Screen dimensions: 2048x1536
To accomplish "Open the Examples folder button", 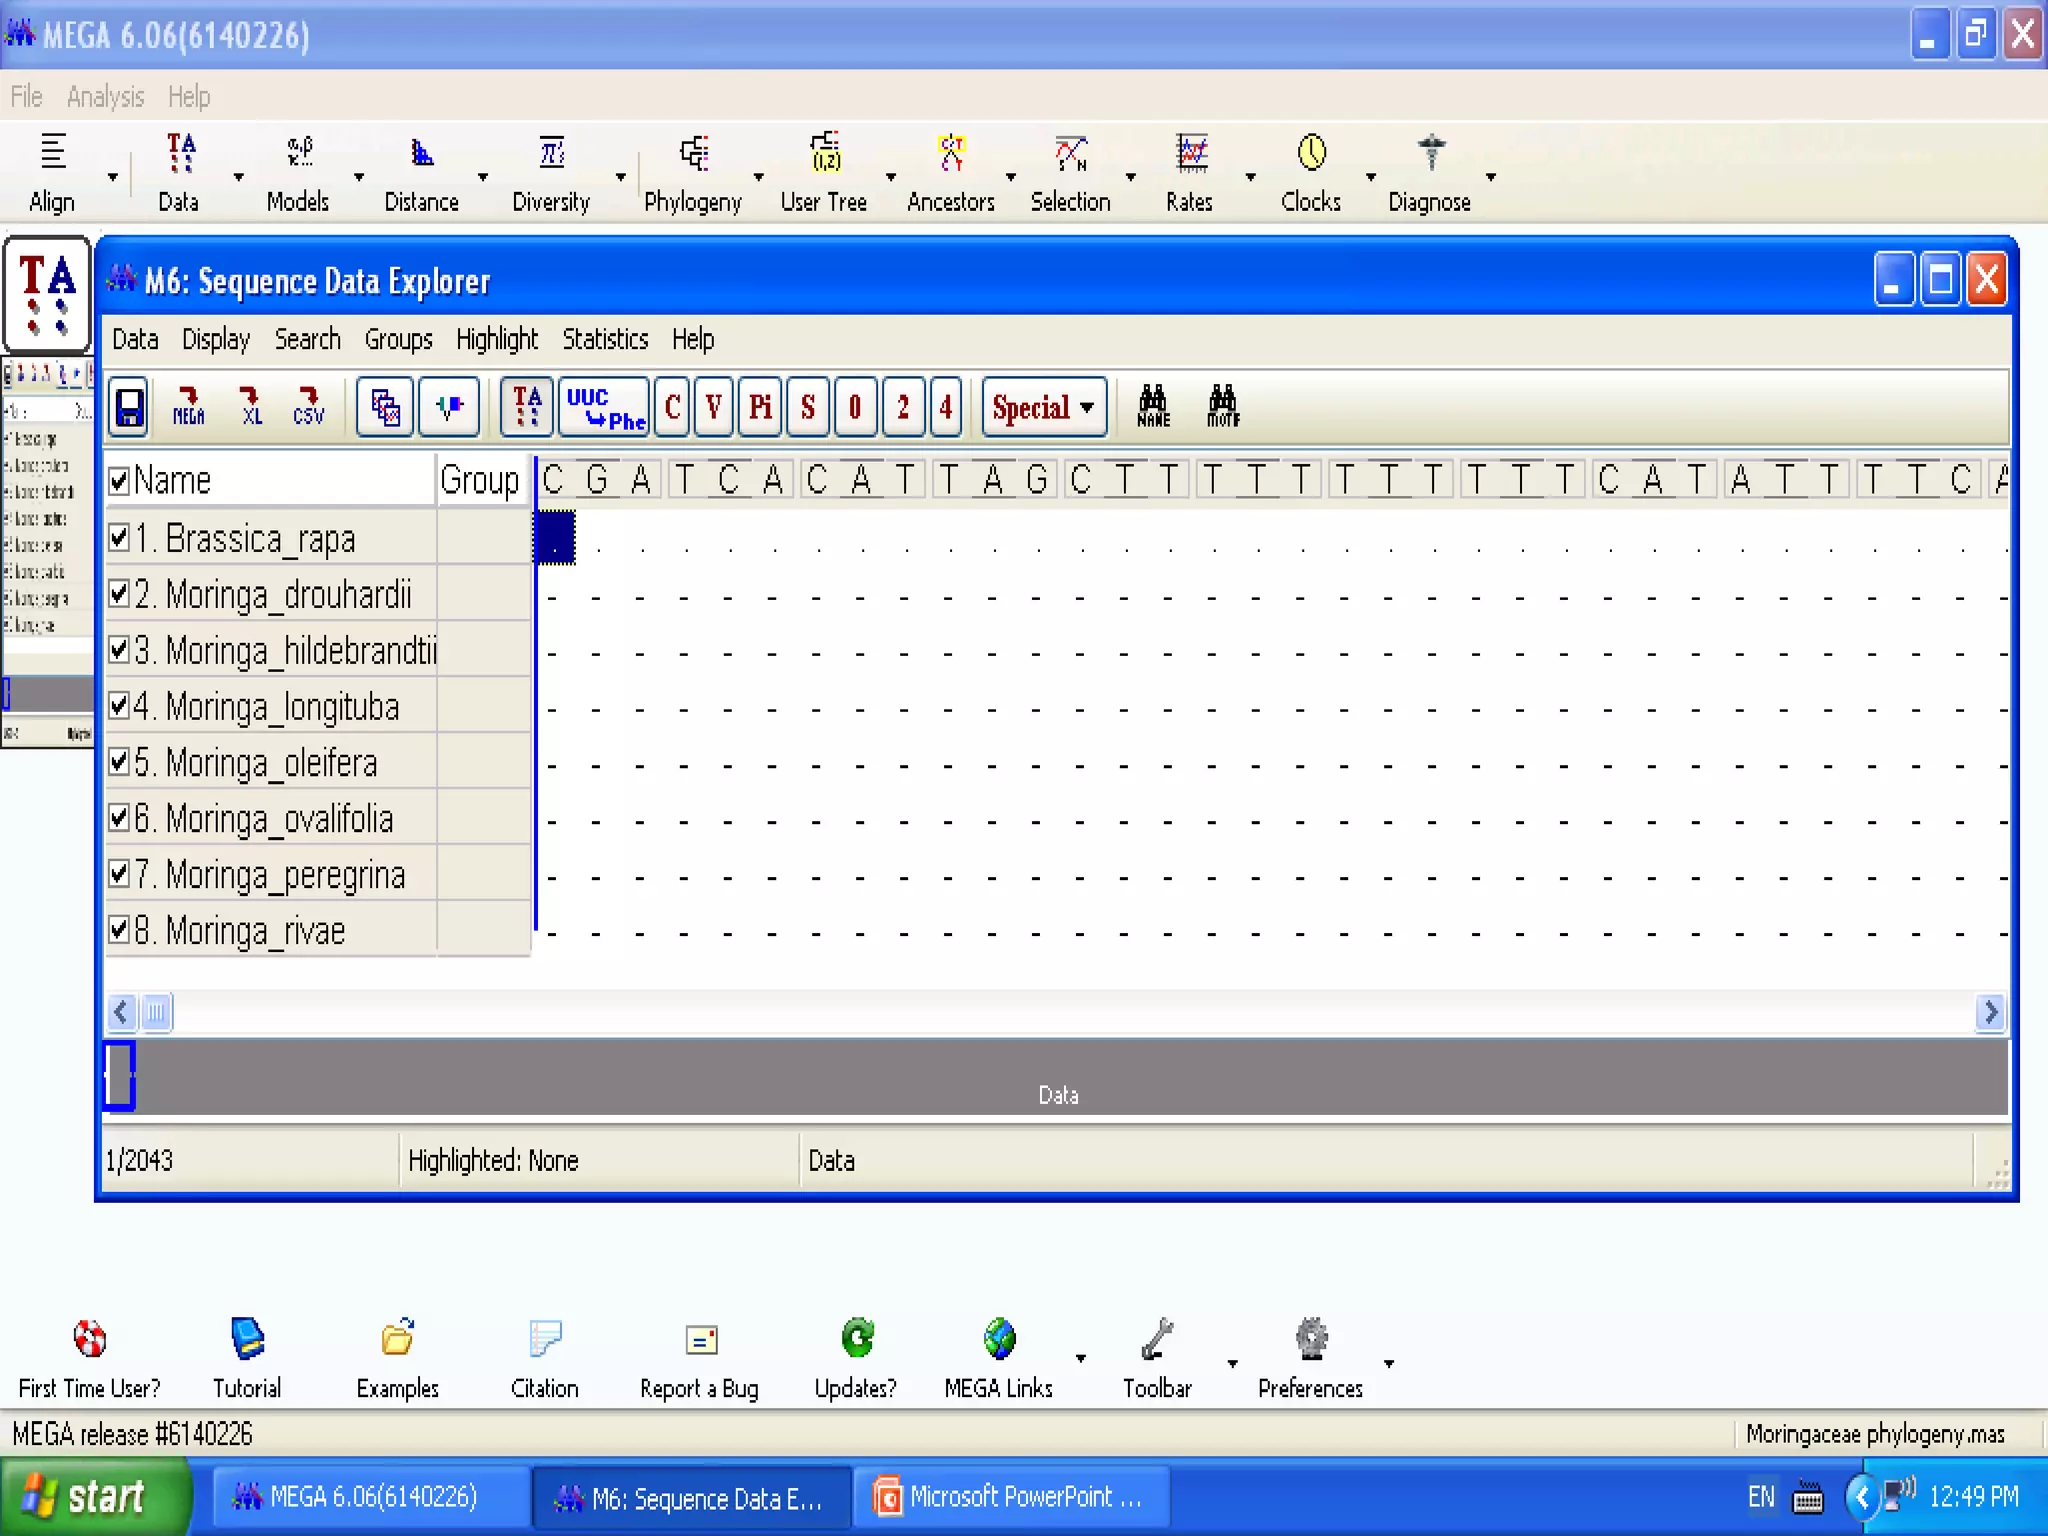I will (x=398, y=1358).
